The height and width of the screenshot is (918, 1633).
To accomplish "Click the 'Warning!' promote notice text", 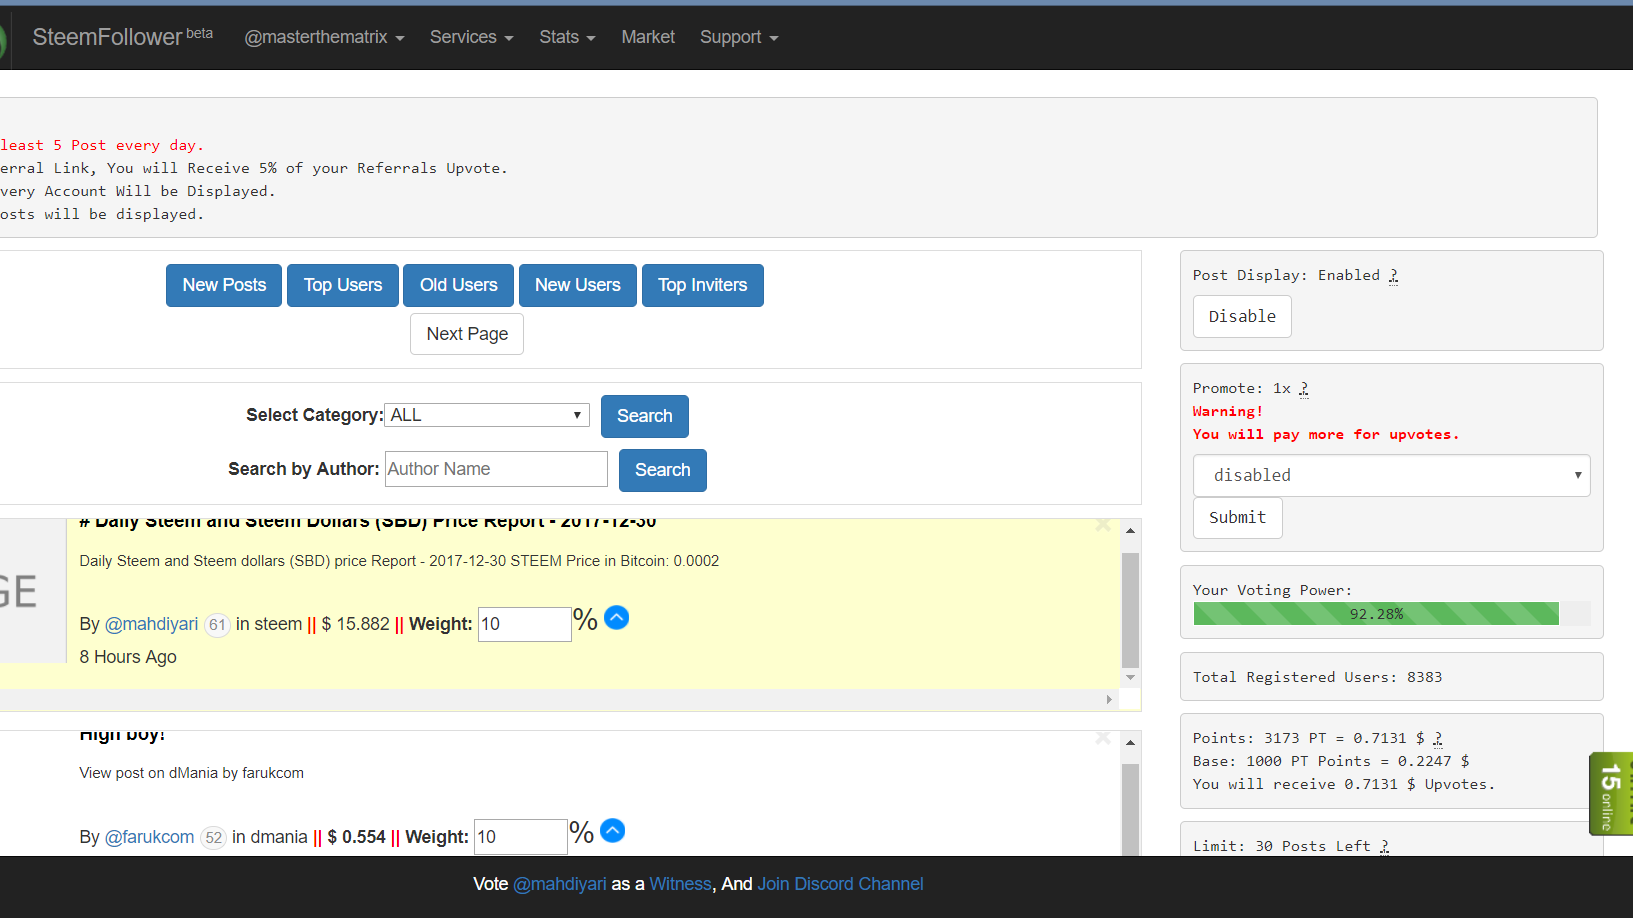I will tap(1228, 411).
